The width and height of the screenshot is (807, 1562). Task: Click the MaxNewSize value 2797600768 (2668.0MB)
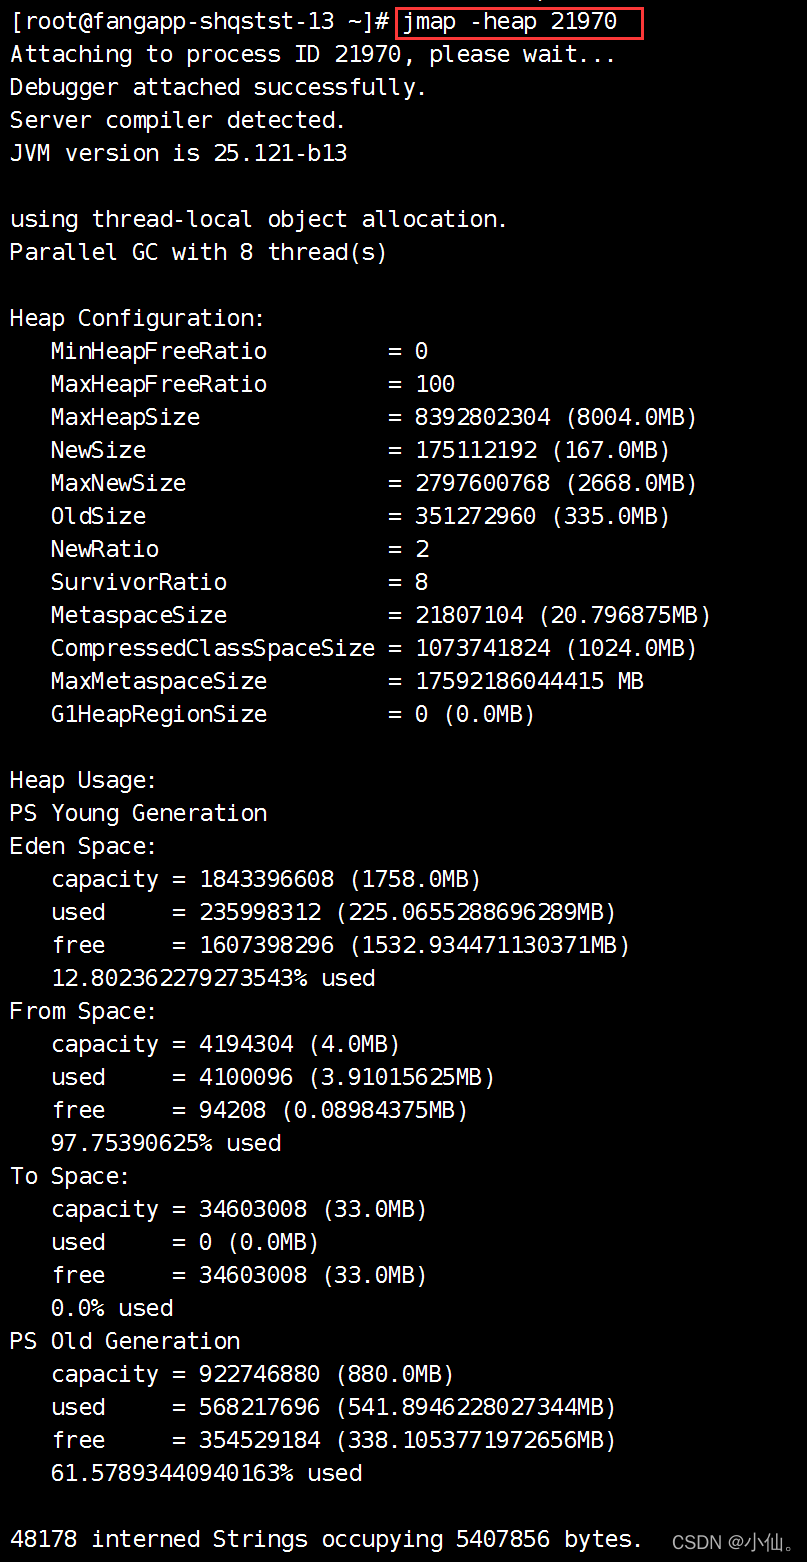[556, 483]
